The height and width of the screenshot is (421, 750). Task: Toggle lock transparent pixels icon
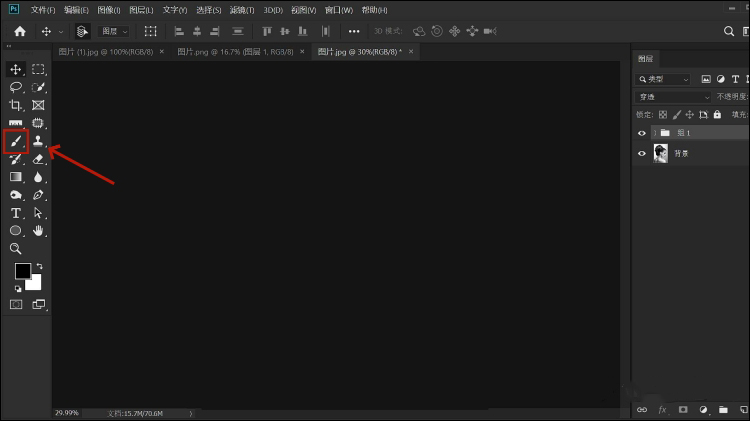pyautogui.click(x=663, y=115)
